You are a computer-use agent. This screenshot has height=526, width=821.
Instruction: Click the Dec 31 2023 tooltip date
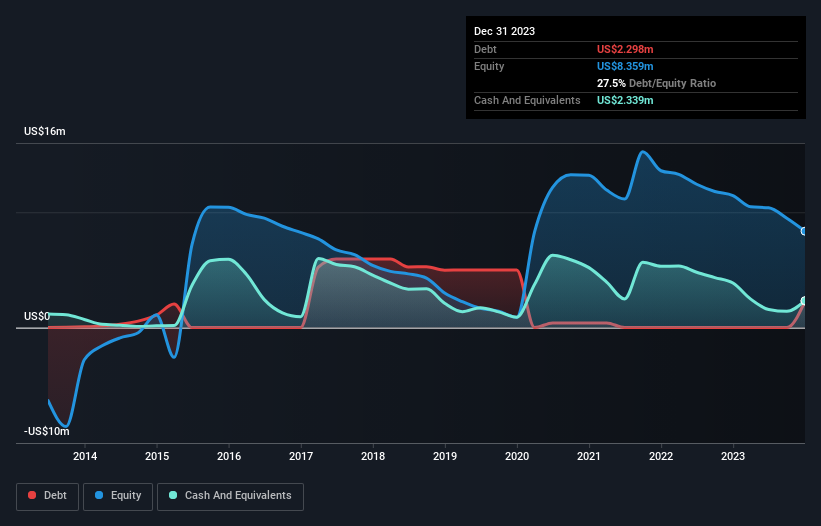pos(504,31)
